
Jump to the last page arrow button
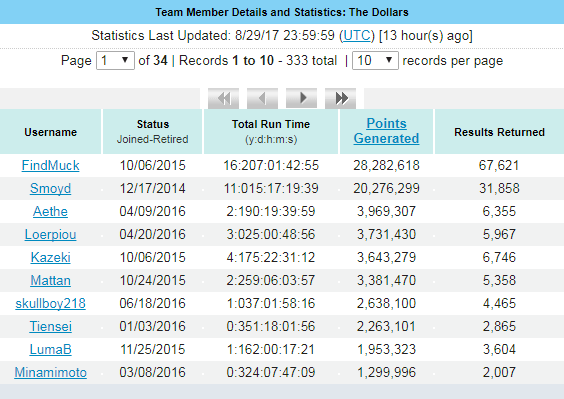click(340, 98)
